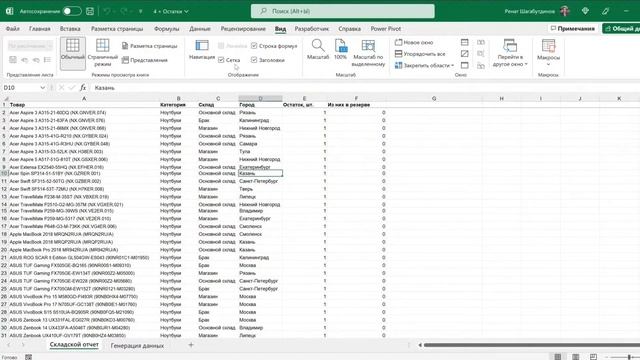Click the Поиск search box
This screenshot has height=360, width=640.
pos(342,11)
